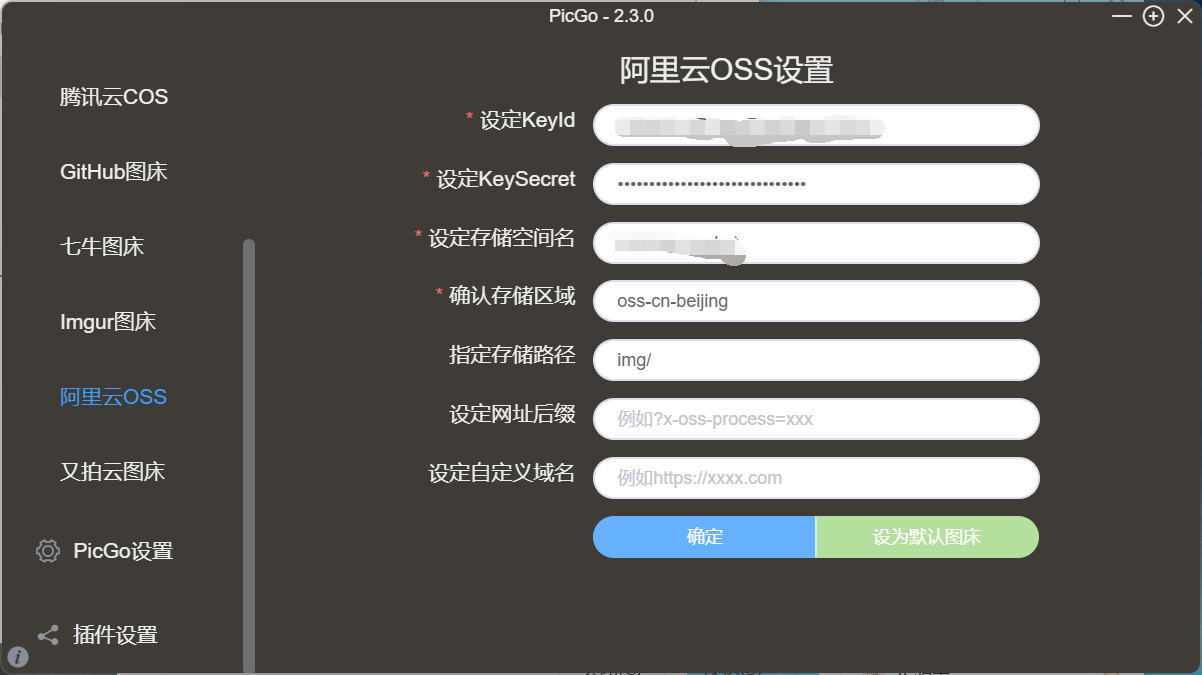This screenshot has width=1202, height=675.
Task: Close the PicGo window
Action: pos(1185,16)
